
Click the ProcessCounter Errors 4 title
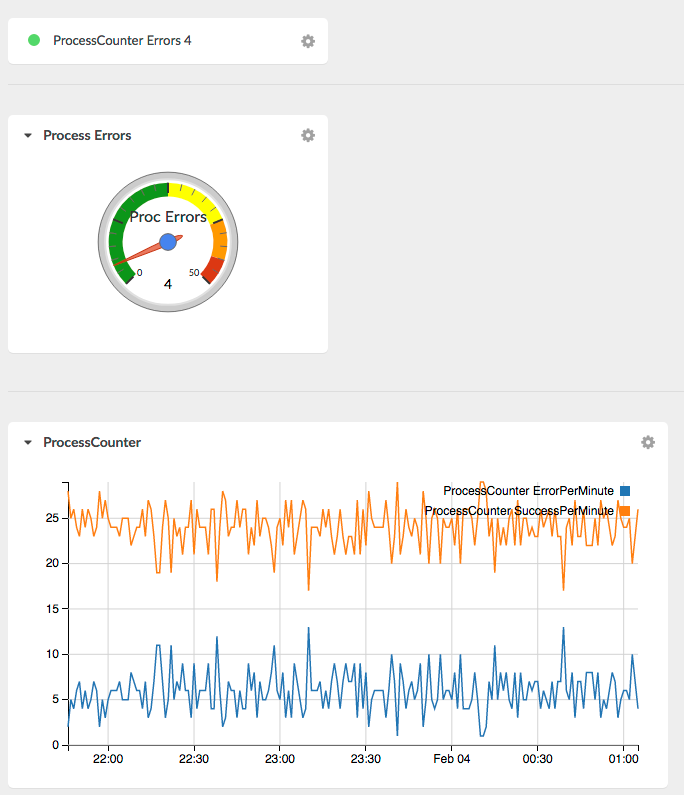(122, 41)
